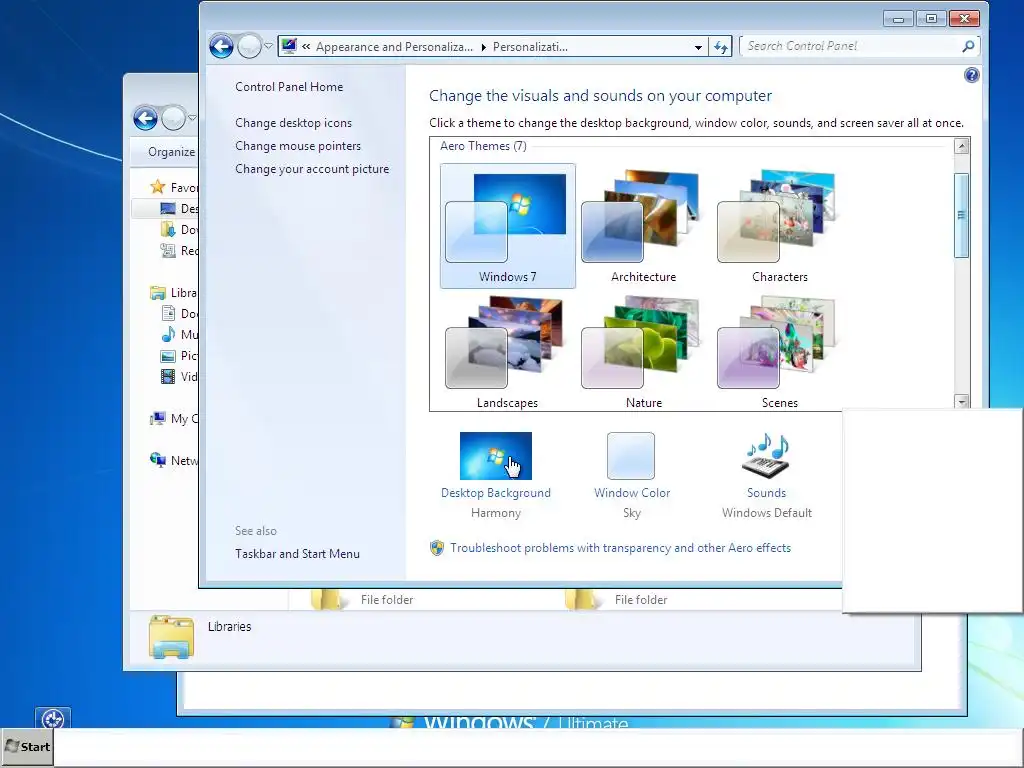
Task: Select Appearance and Personalization breadcrumb
Action: click(394, 47)
